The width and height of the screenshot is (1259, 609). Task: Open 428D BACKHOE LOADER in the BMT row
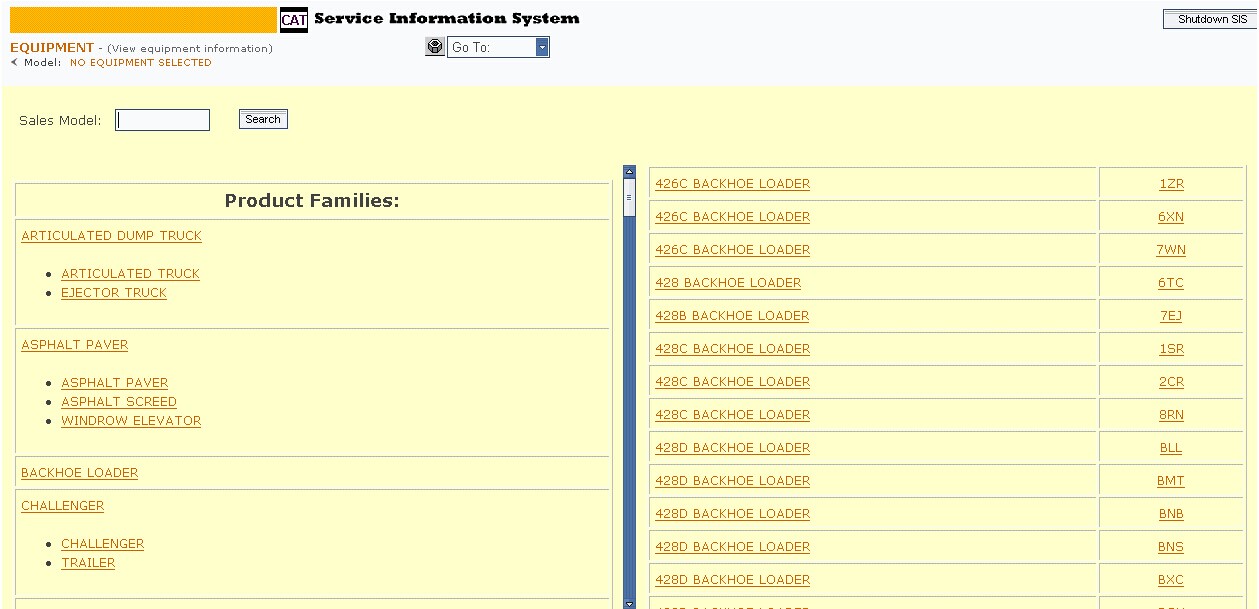(x=733, y=481)
